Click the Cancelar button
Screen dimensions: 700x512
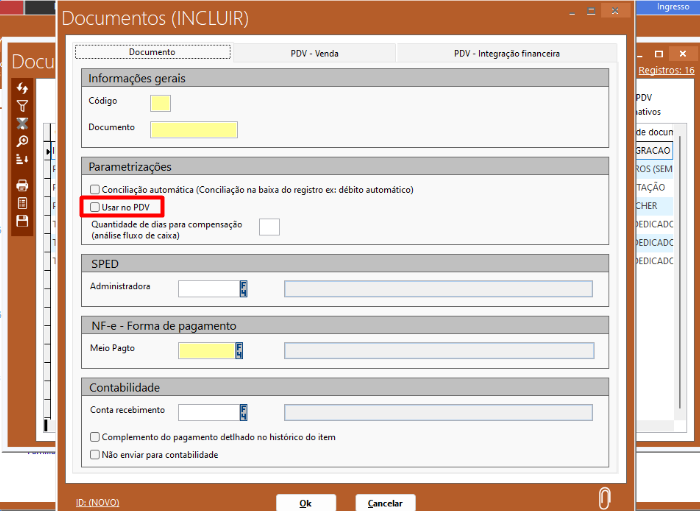(x=385, y=503)
